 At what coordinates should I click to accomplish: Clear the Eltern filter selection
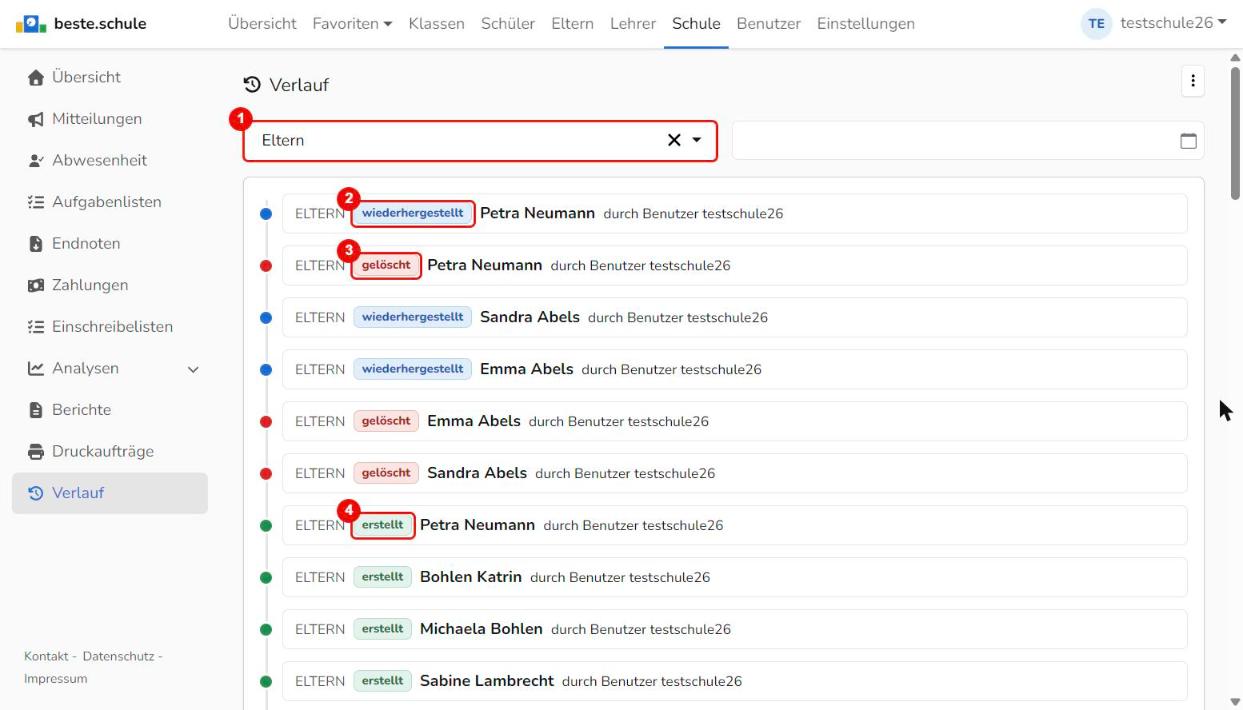(x=675, y=141)
